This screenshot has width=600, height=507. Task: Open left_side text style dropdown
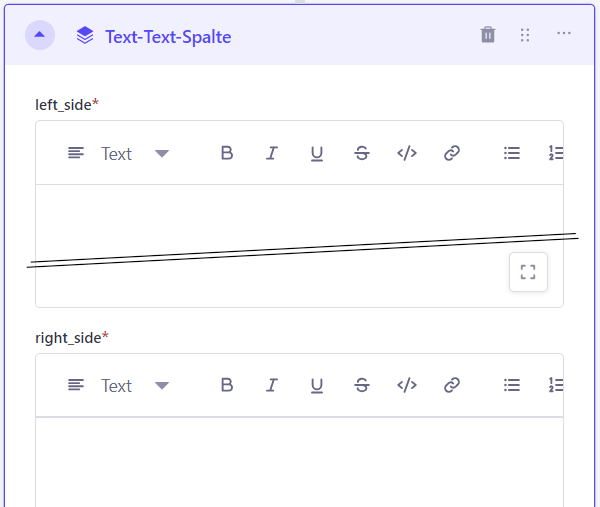click(x=119, y=153)
